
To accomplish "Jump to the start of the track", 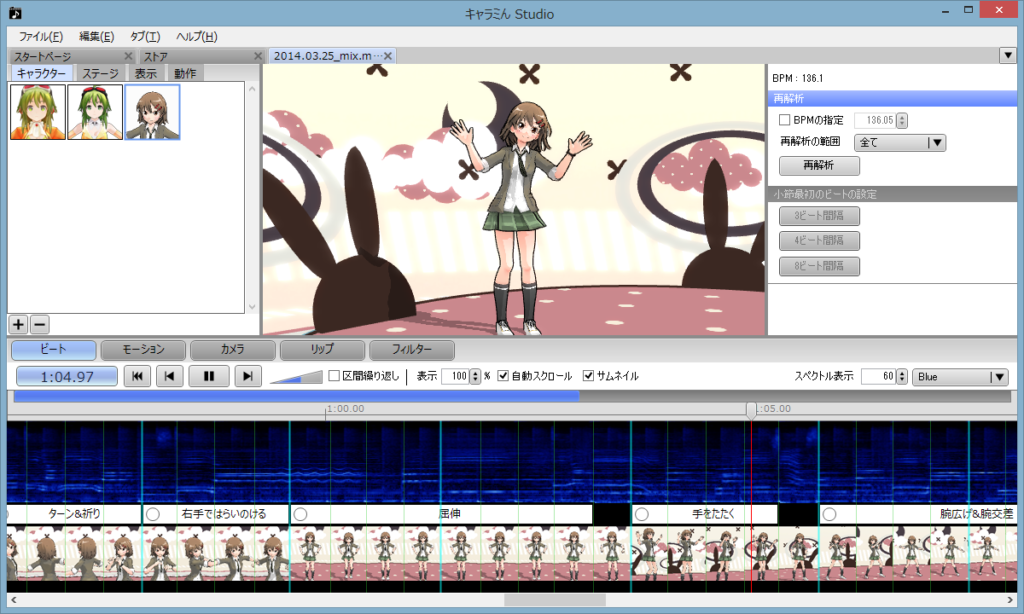I will [x=136, y=376].
